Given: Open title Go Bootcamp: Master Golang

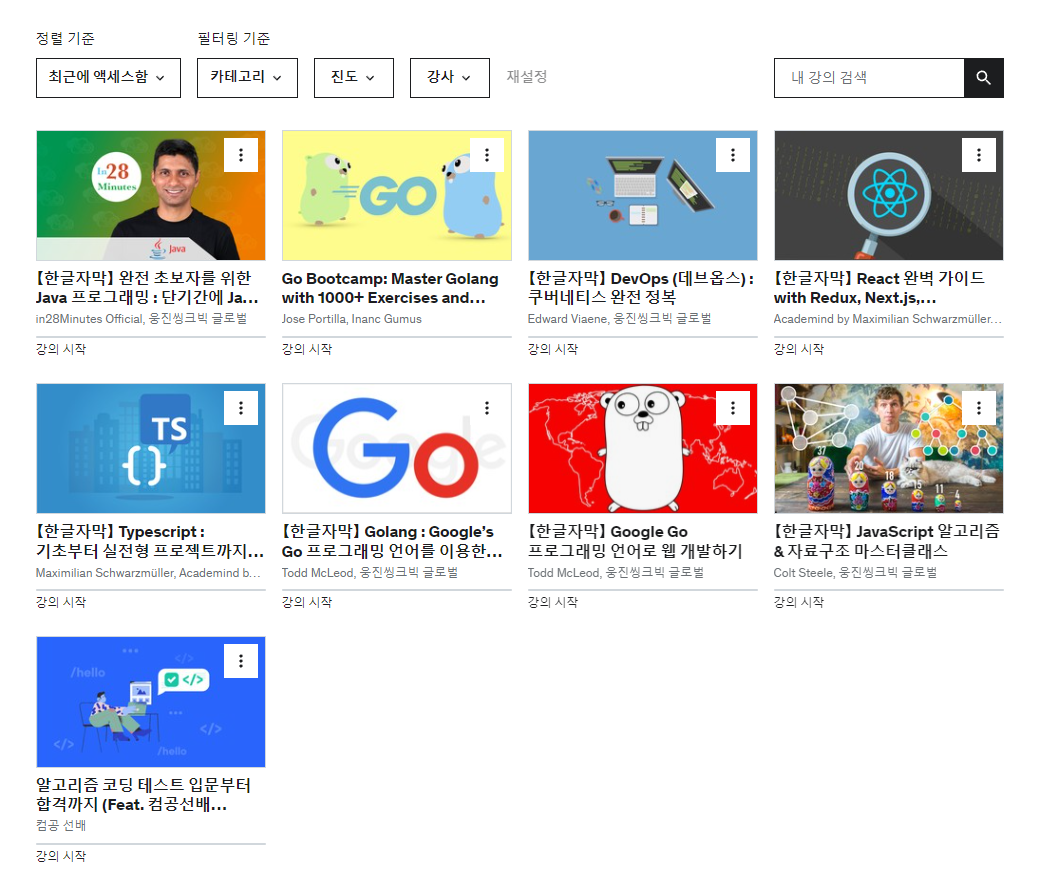Looking at the screenshot, I should pyautogui.click(x=390, y=288).
